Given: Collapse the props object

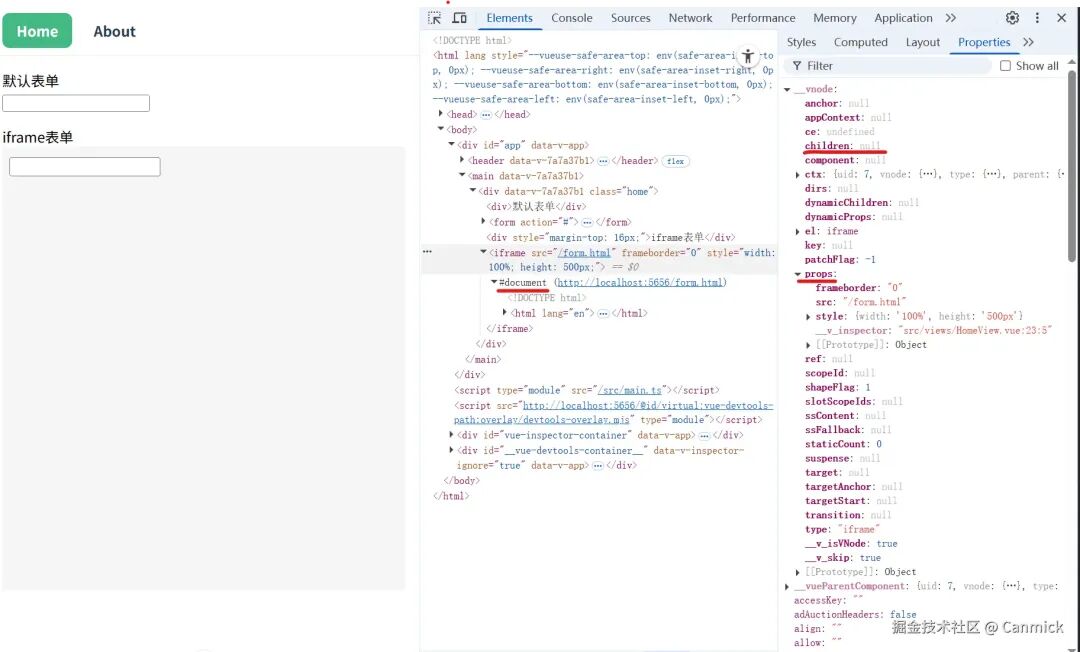Looking at the screenshot, I should click(798, 274).
